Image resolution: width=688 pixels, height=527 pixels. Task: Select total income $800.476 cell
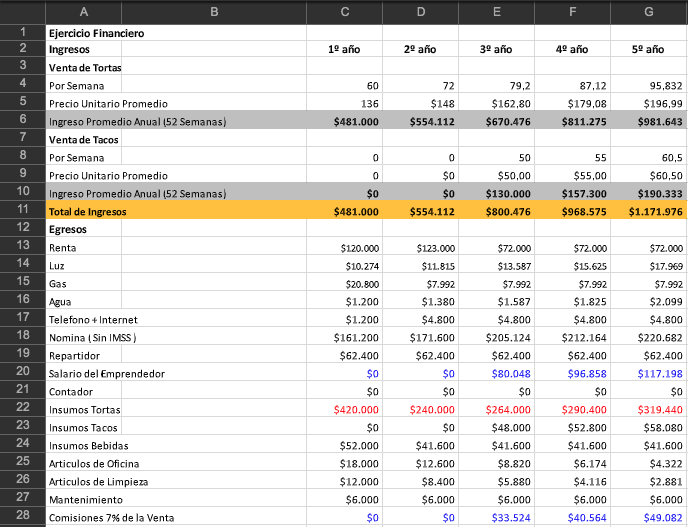pyautogui.click(x=496, y=212)
